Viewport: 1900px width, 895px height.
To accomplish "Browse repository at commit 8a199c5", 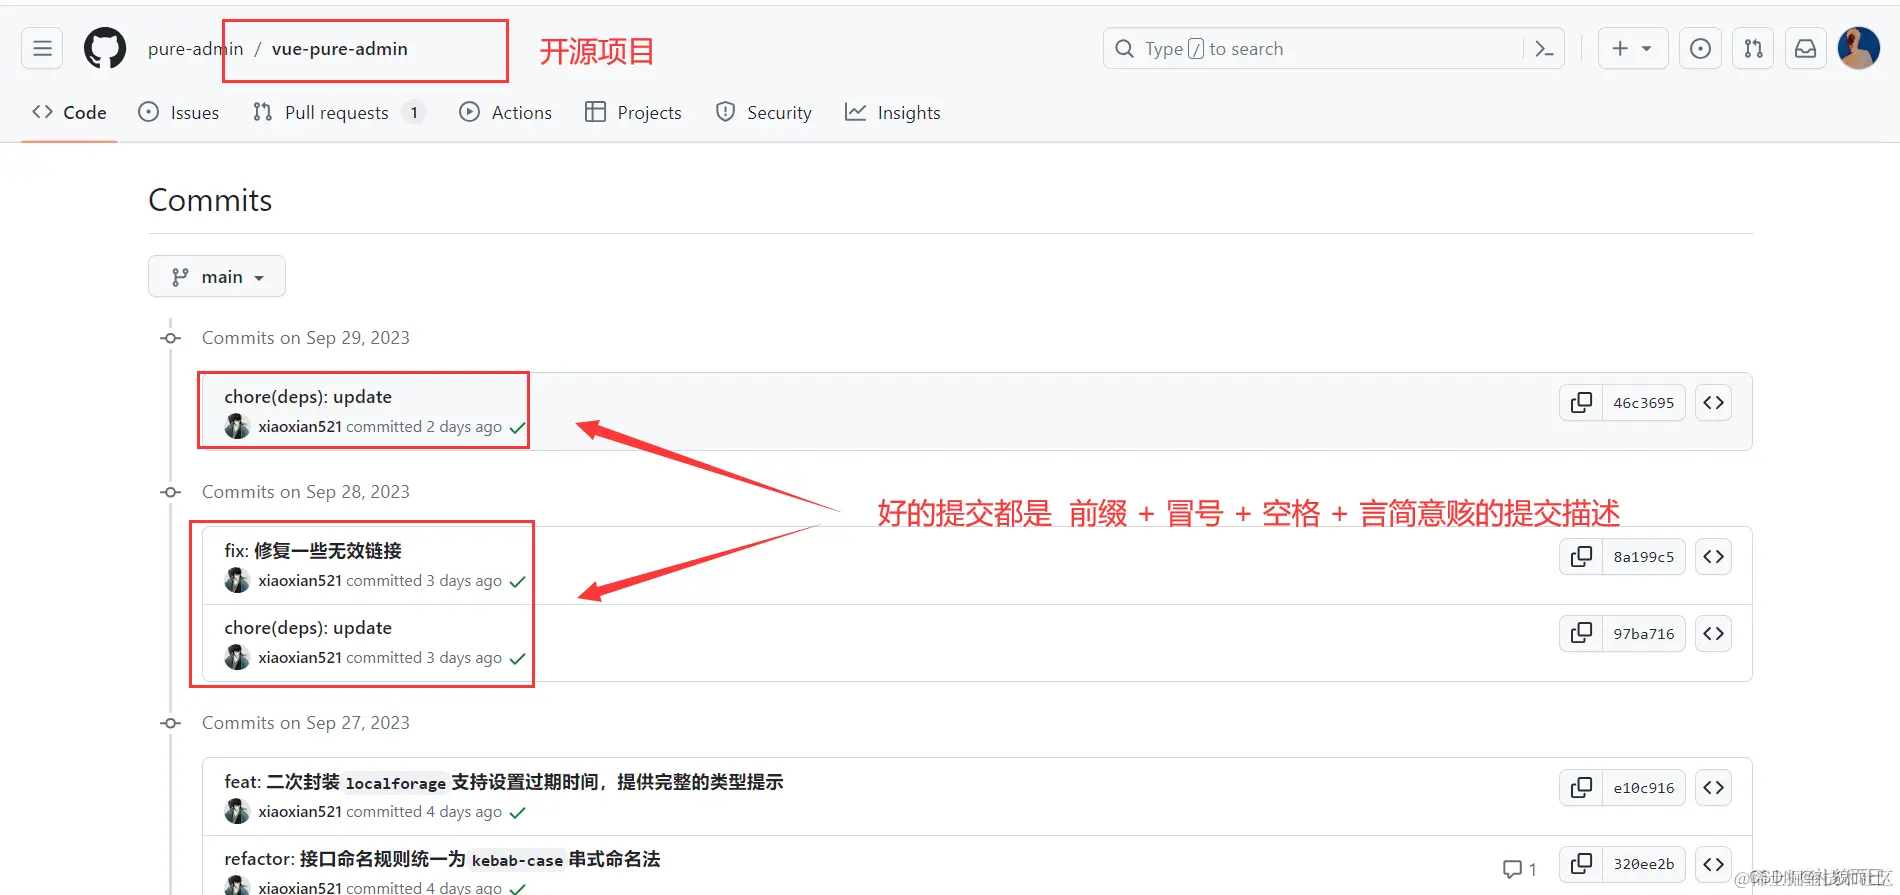I will [x=1713, y=557].
